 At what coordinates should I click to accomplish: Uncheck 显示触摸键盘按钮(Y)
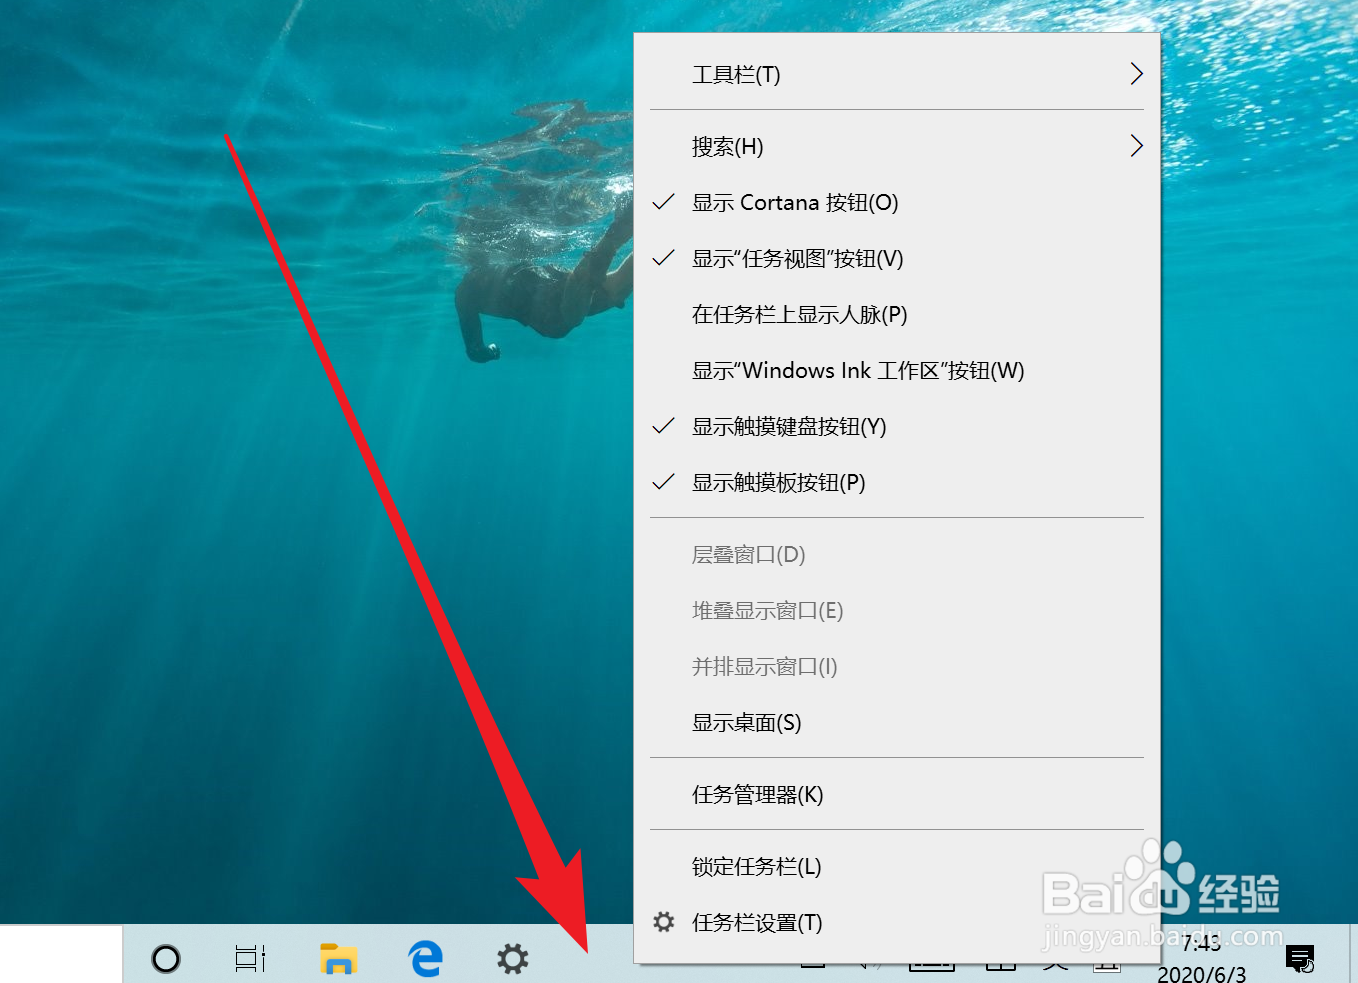coord(788,426)
